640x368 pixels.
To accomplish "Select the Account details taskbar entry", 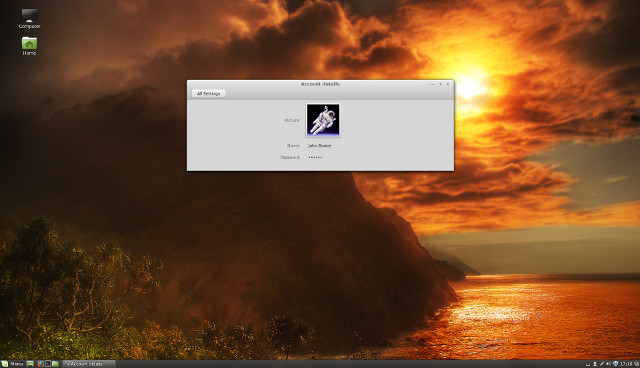I will (89, 364).
